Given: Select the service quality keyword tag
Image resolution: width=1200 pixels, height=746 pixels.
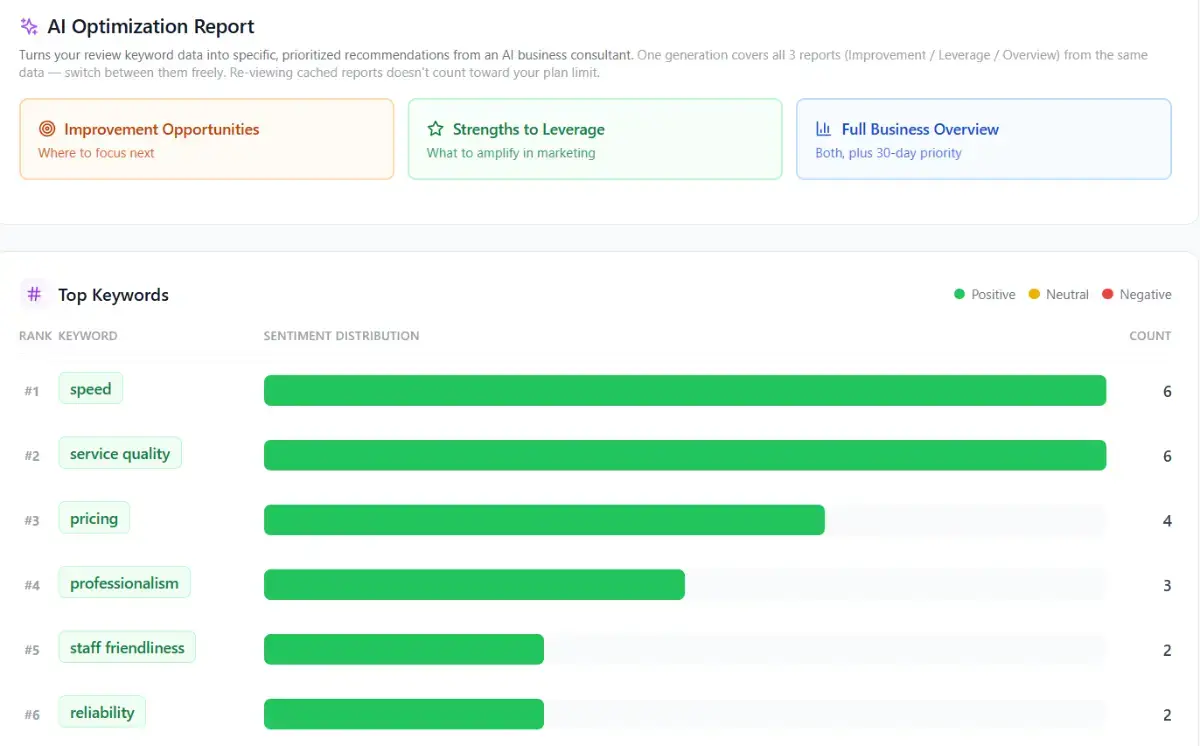Looking at the screenshot, I should tap(120, 453).
